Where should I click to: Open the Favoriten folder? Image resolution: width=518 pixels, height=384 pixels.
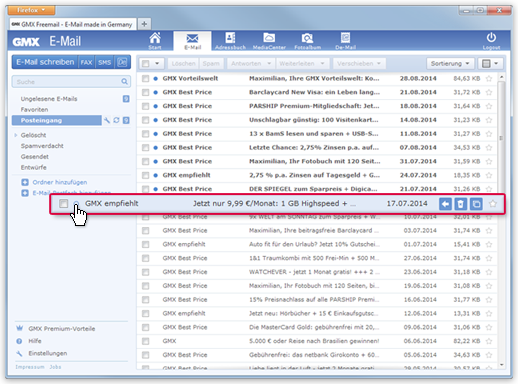coord(34,109)
